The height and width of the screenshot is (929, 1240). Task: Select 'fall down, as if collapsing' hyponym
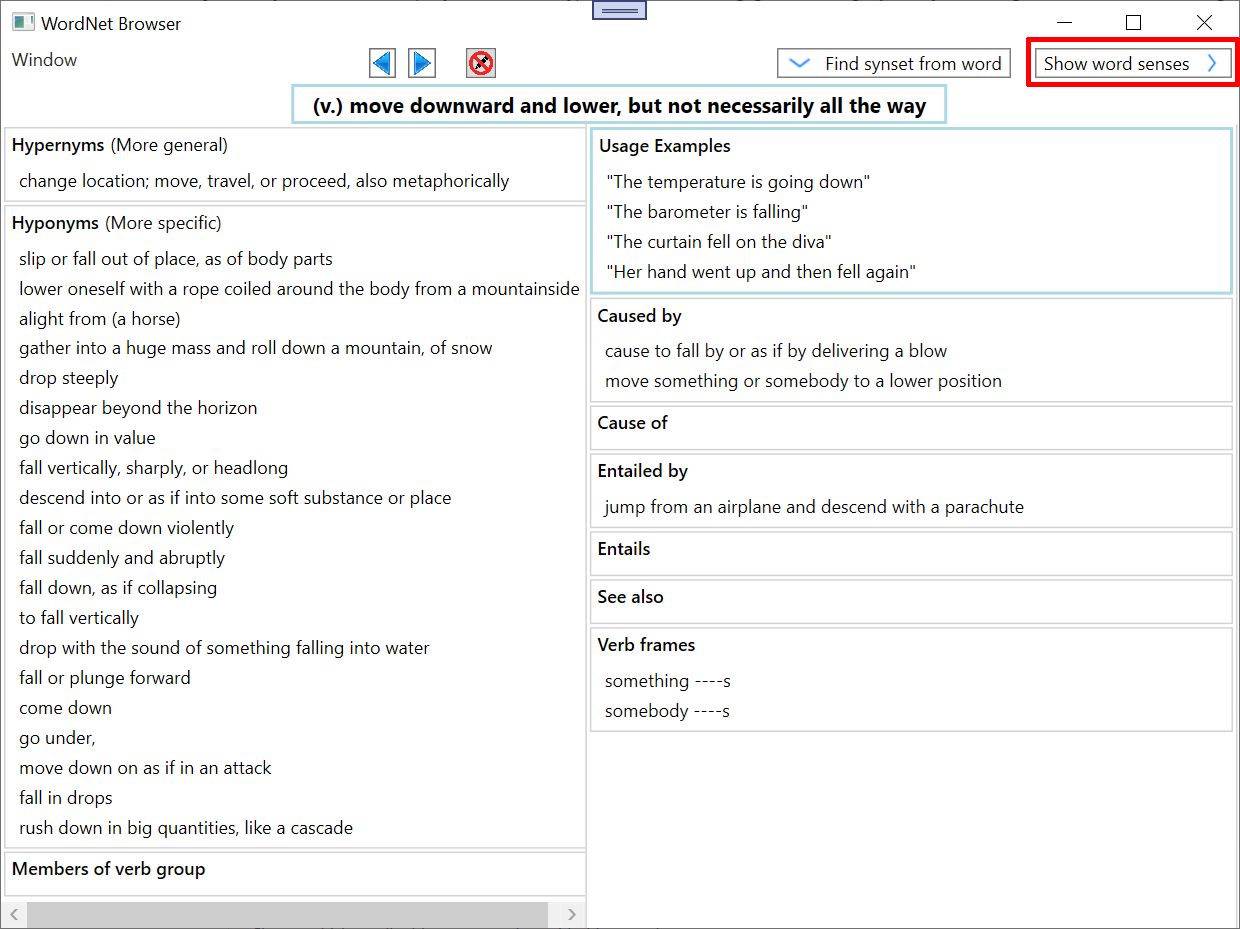point(118,588)
